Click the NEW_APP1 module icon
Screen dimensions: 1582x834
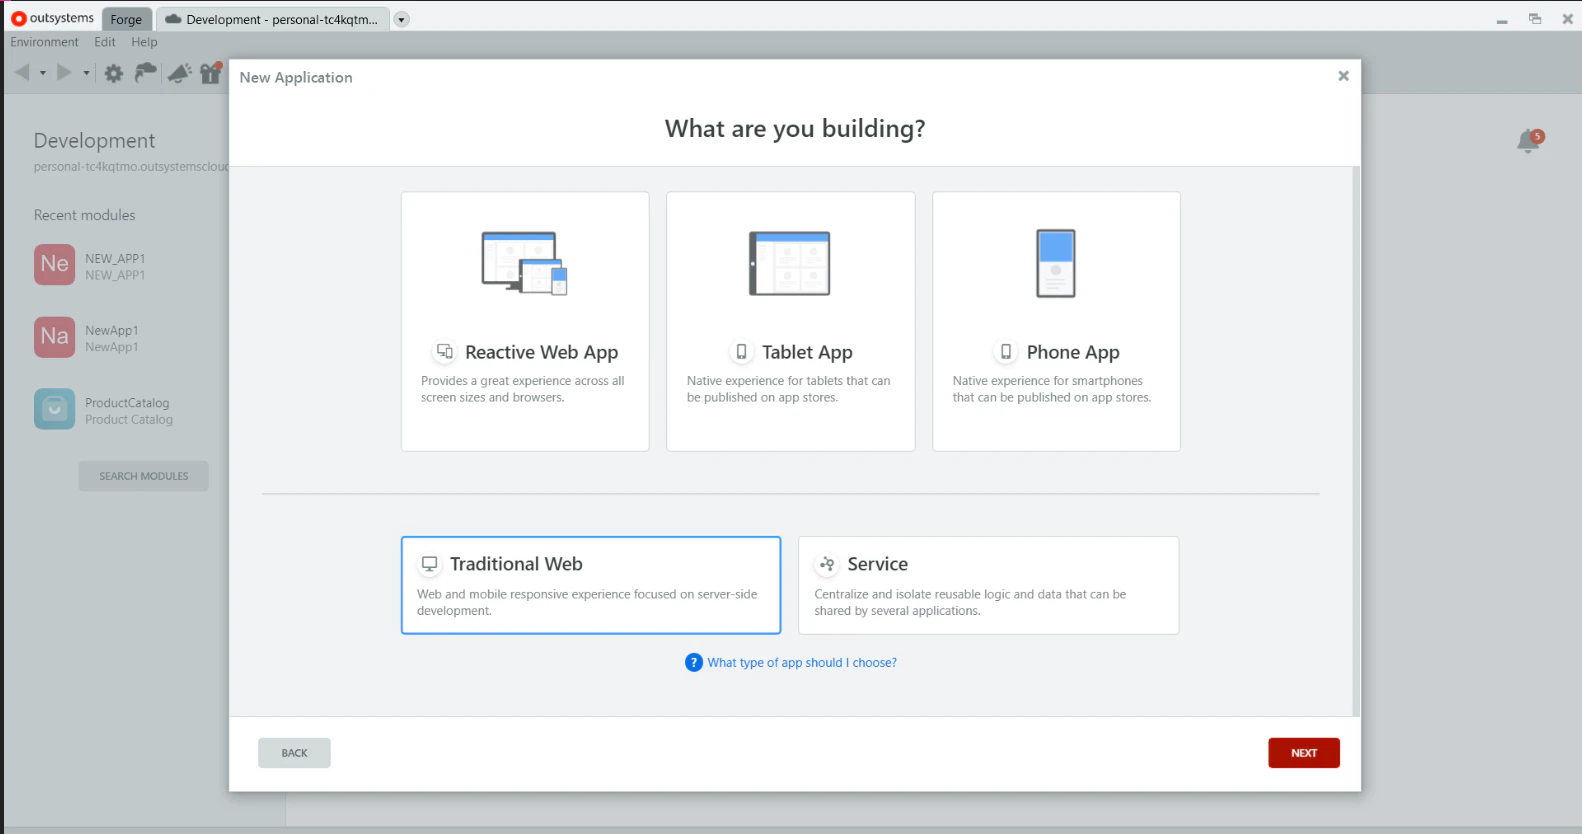pyautogui.click(x=54, y=265)
